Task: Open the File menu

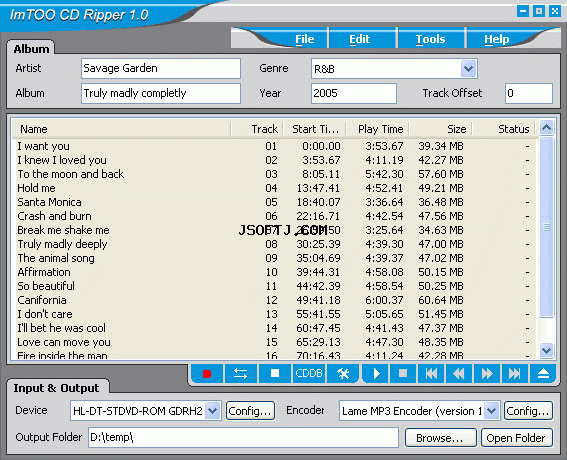Action: click(304, 39)
